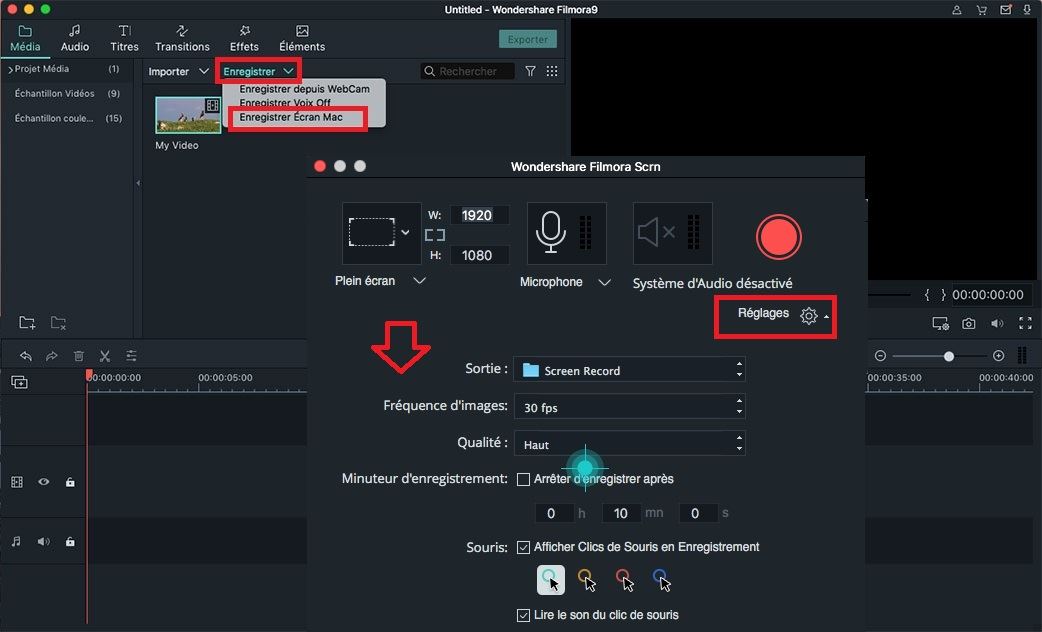Switch to the Audio tab
This screenshot has width=1042, height=632.
coord(74,39)
